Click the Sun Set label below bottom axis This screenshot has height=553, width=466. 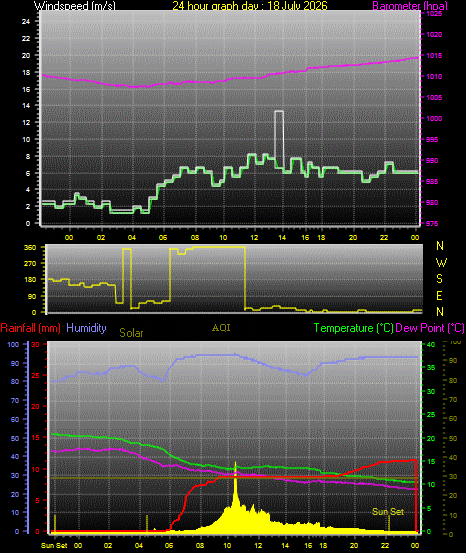tap(54, 546)
